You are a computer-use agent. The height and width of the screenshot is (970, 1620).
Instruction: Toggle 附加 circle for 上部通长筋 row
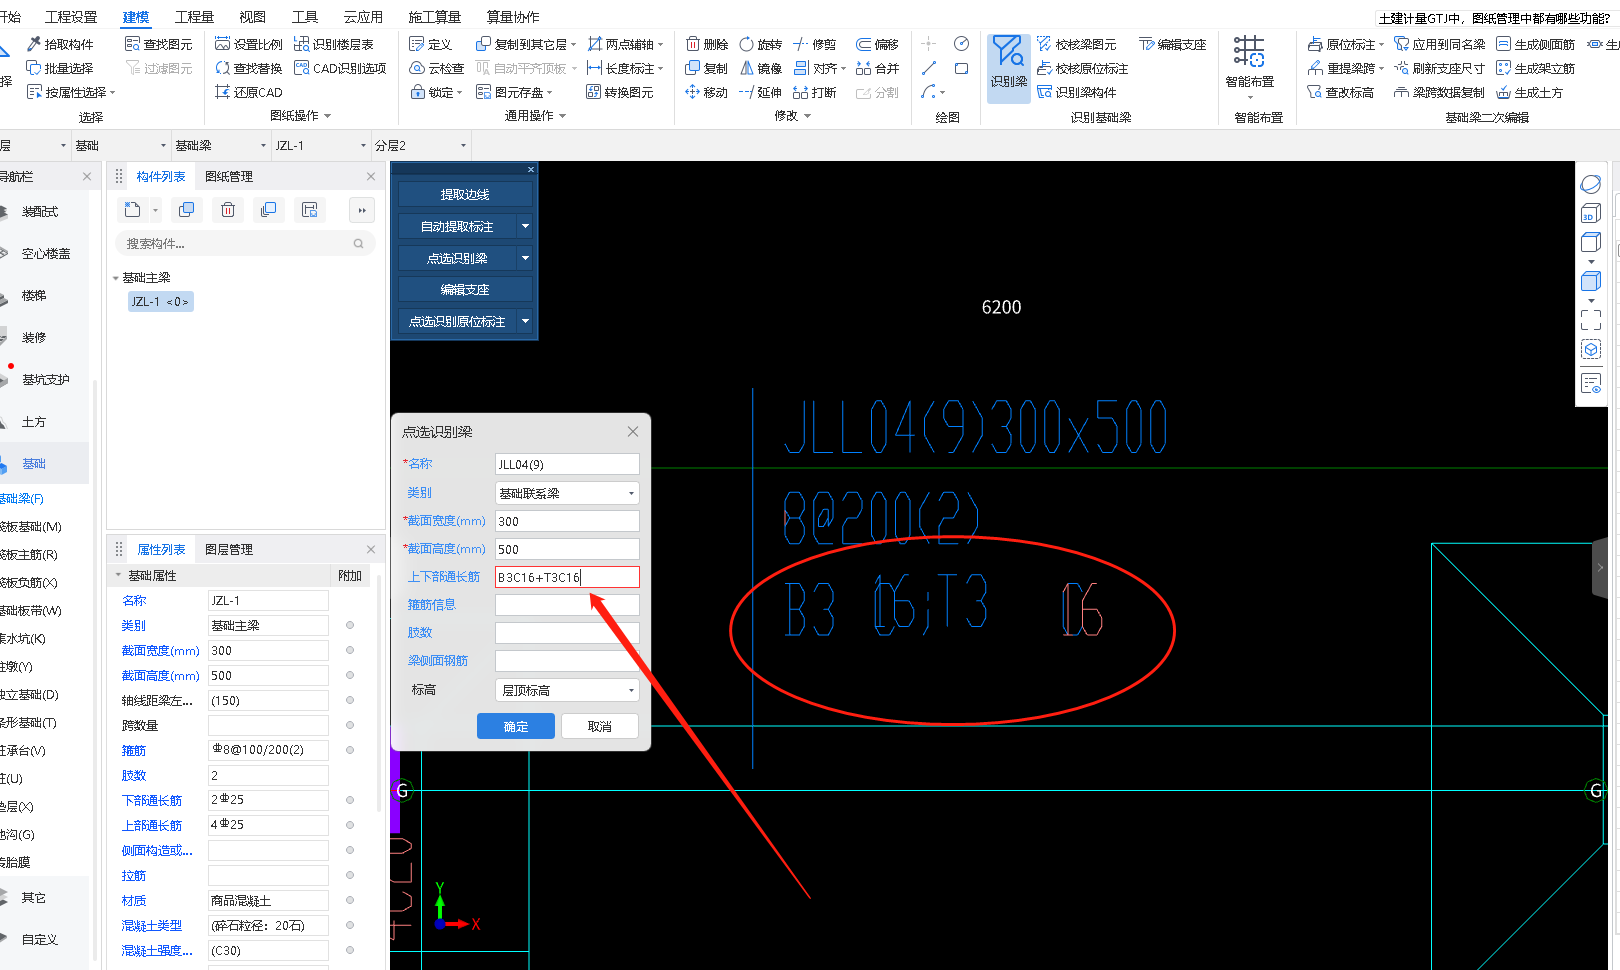click(350, 825)
